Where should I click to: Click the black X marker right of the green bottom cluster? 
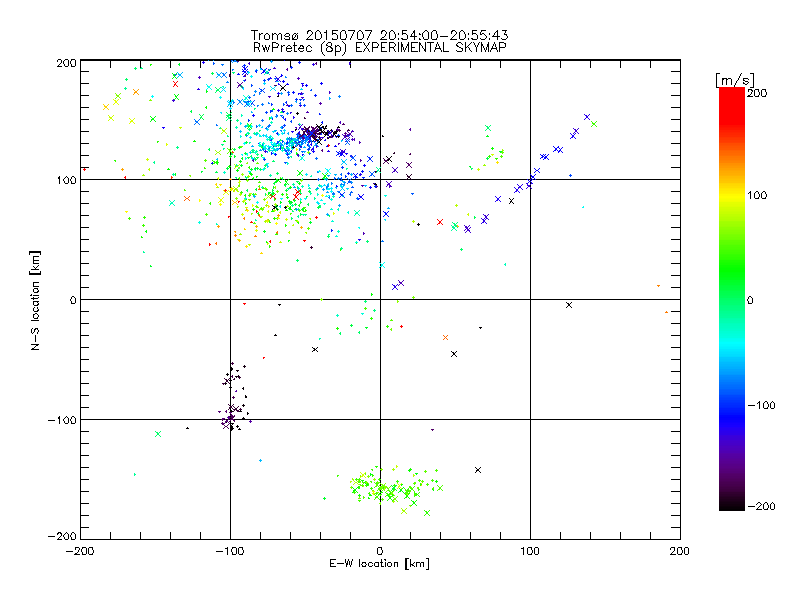click(x=478, y=470)
